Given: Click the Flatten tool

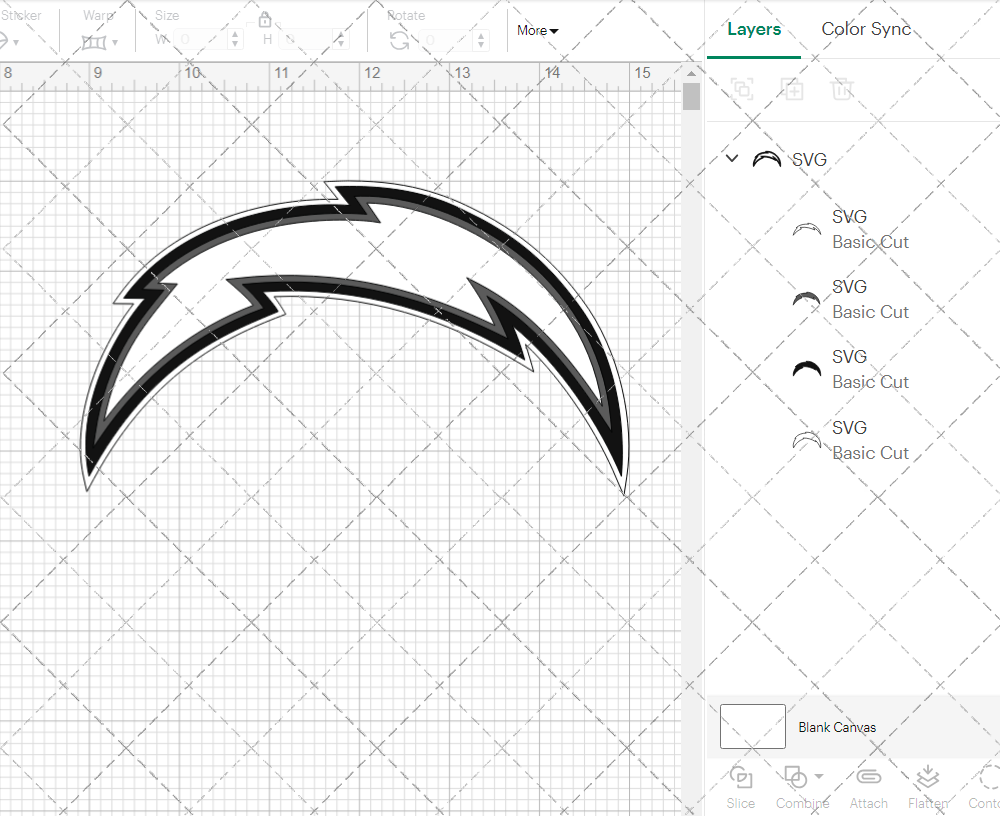Looking at the screenshot, I should 928,787.
